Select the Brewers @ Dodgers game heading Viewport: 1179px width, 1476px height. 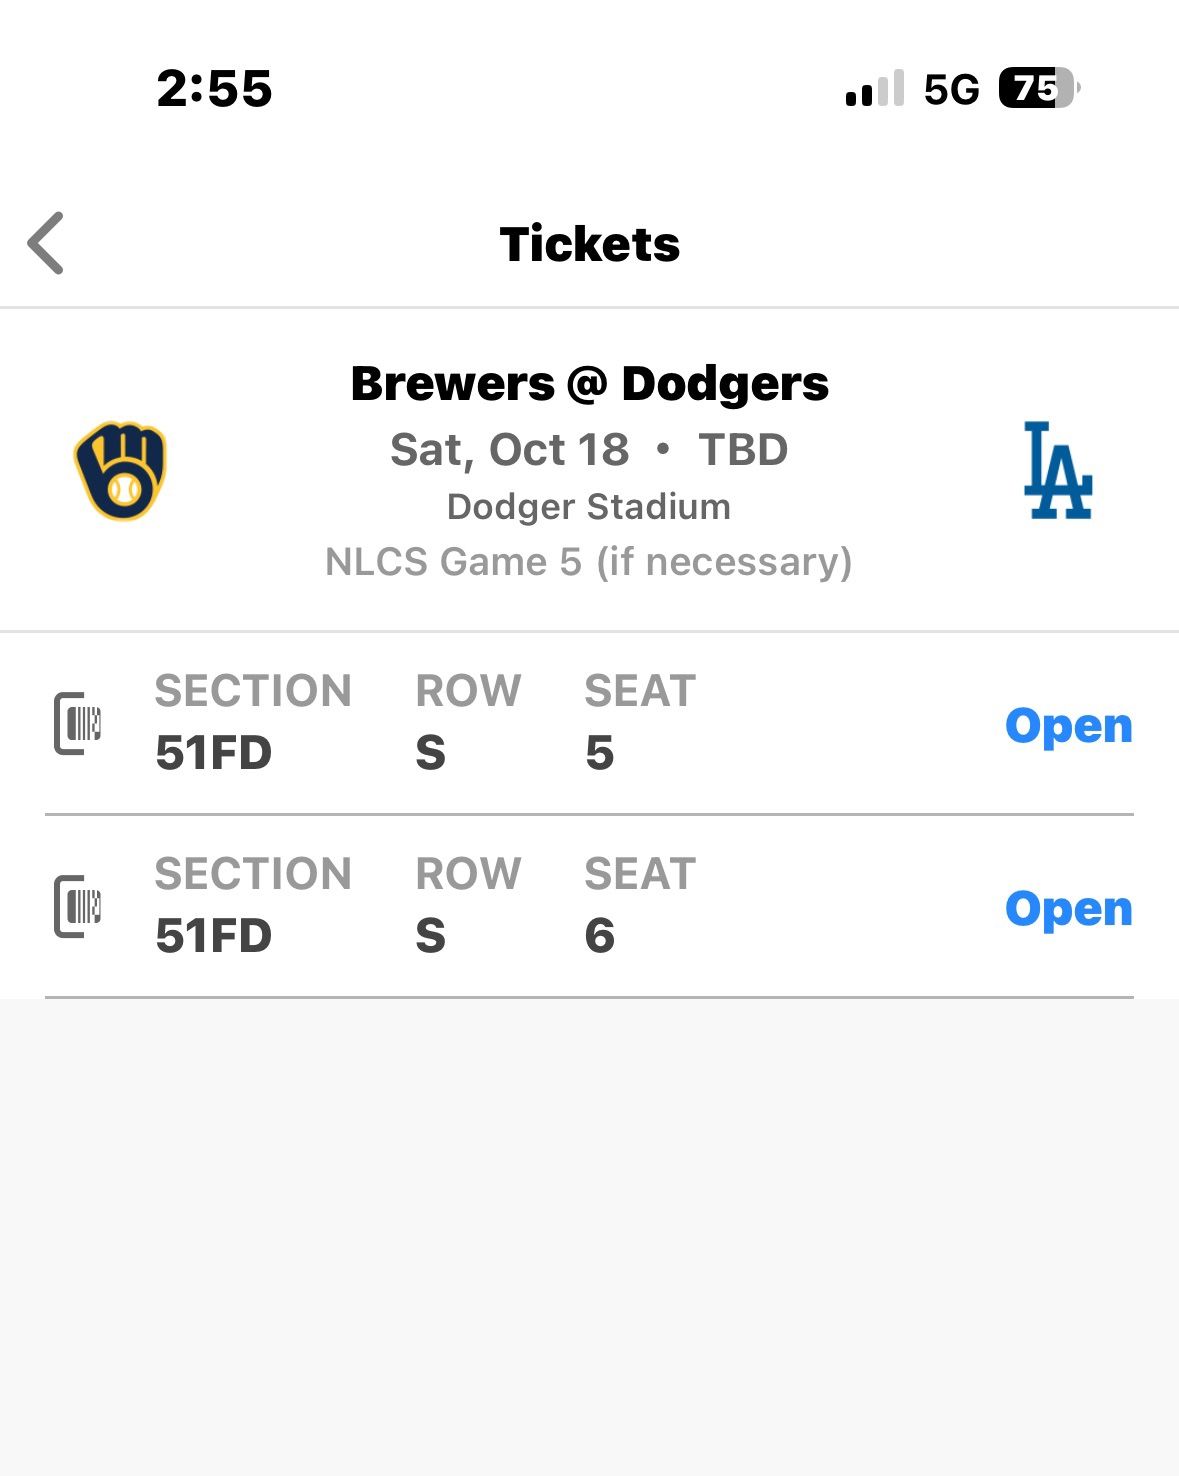pos(590,384)
